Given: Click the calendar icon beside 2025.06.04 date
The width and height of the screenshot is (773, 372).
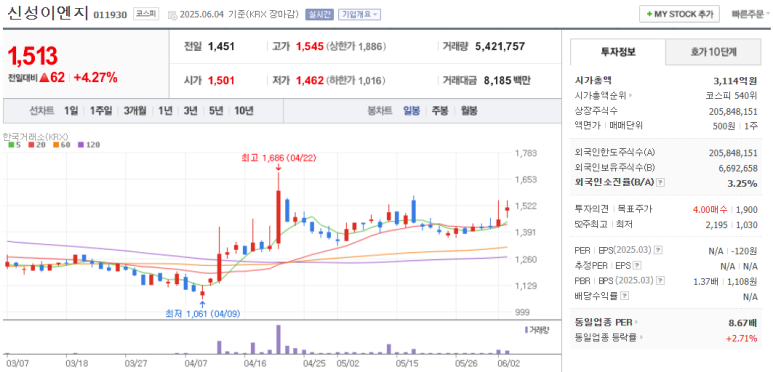Looking at the screenshot, I should coord(172,15).
